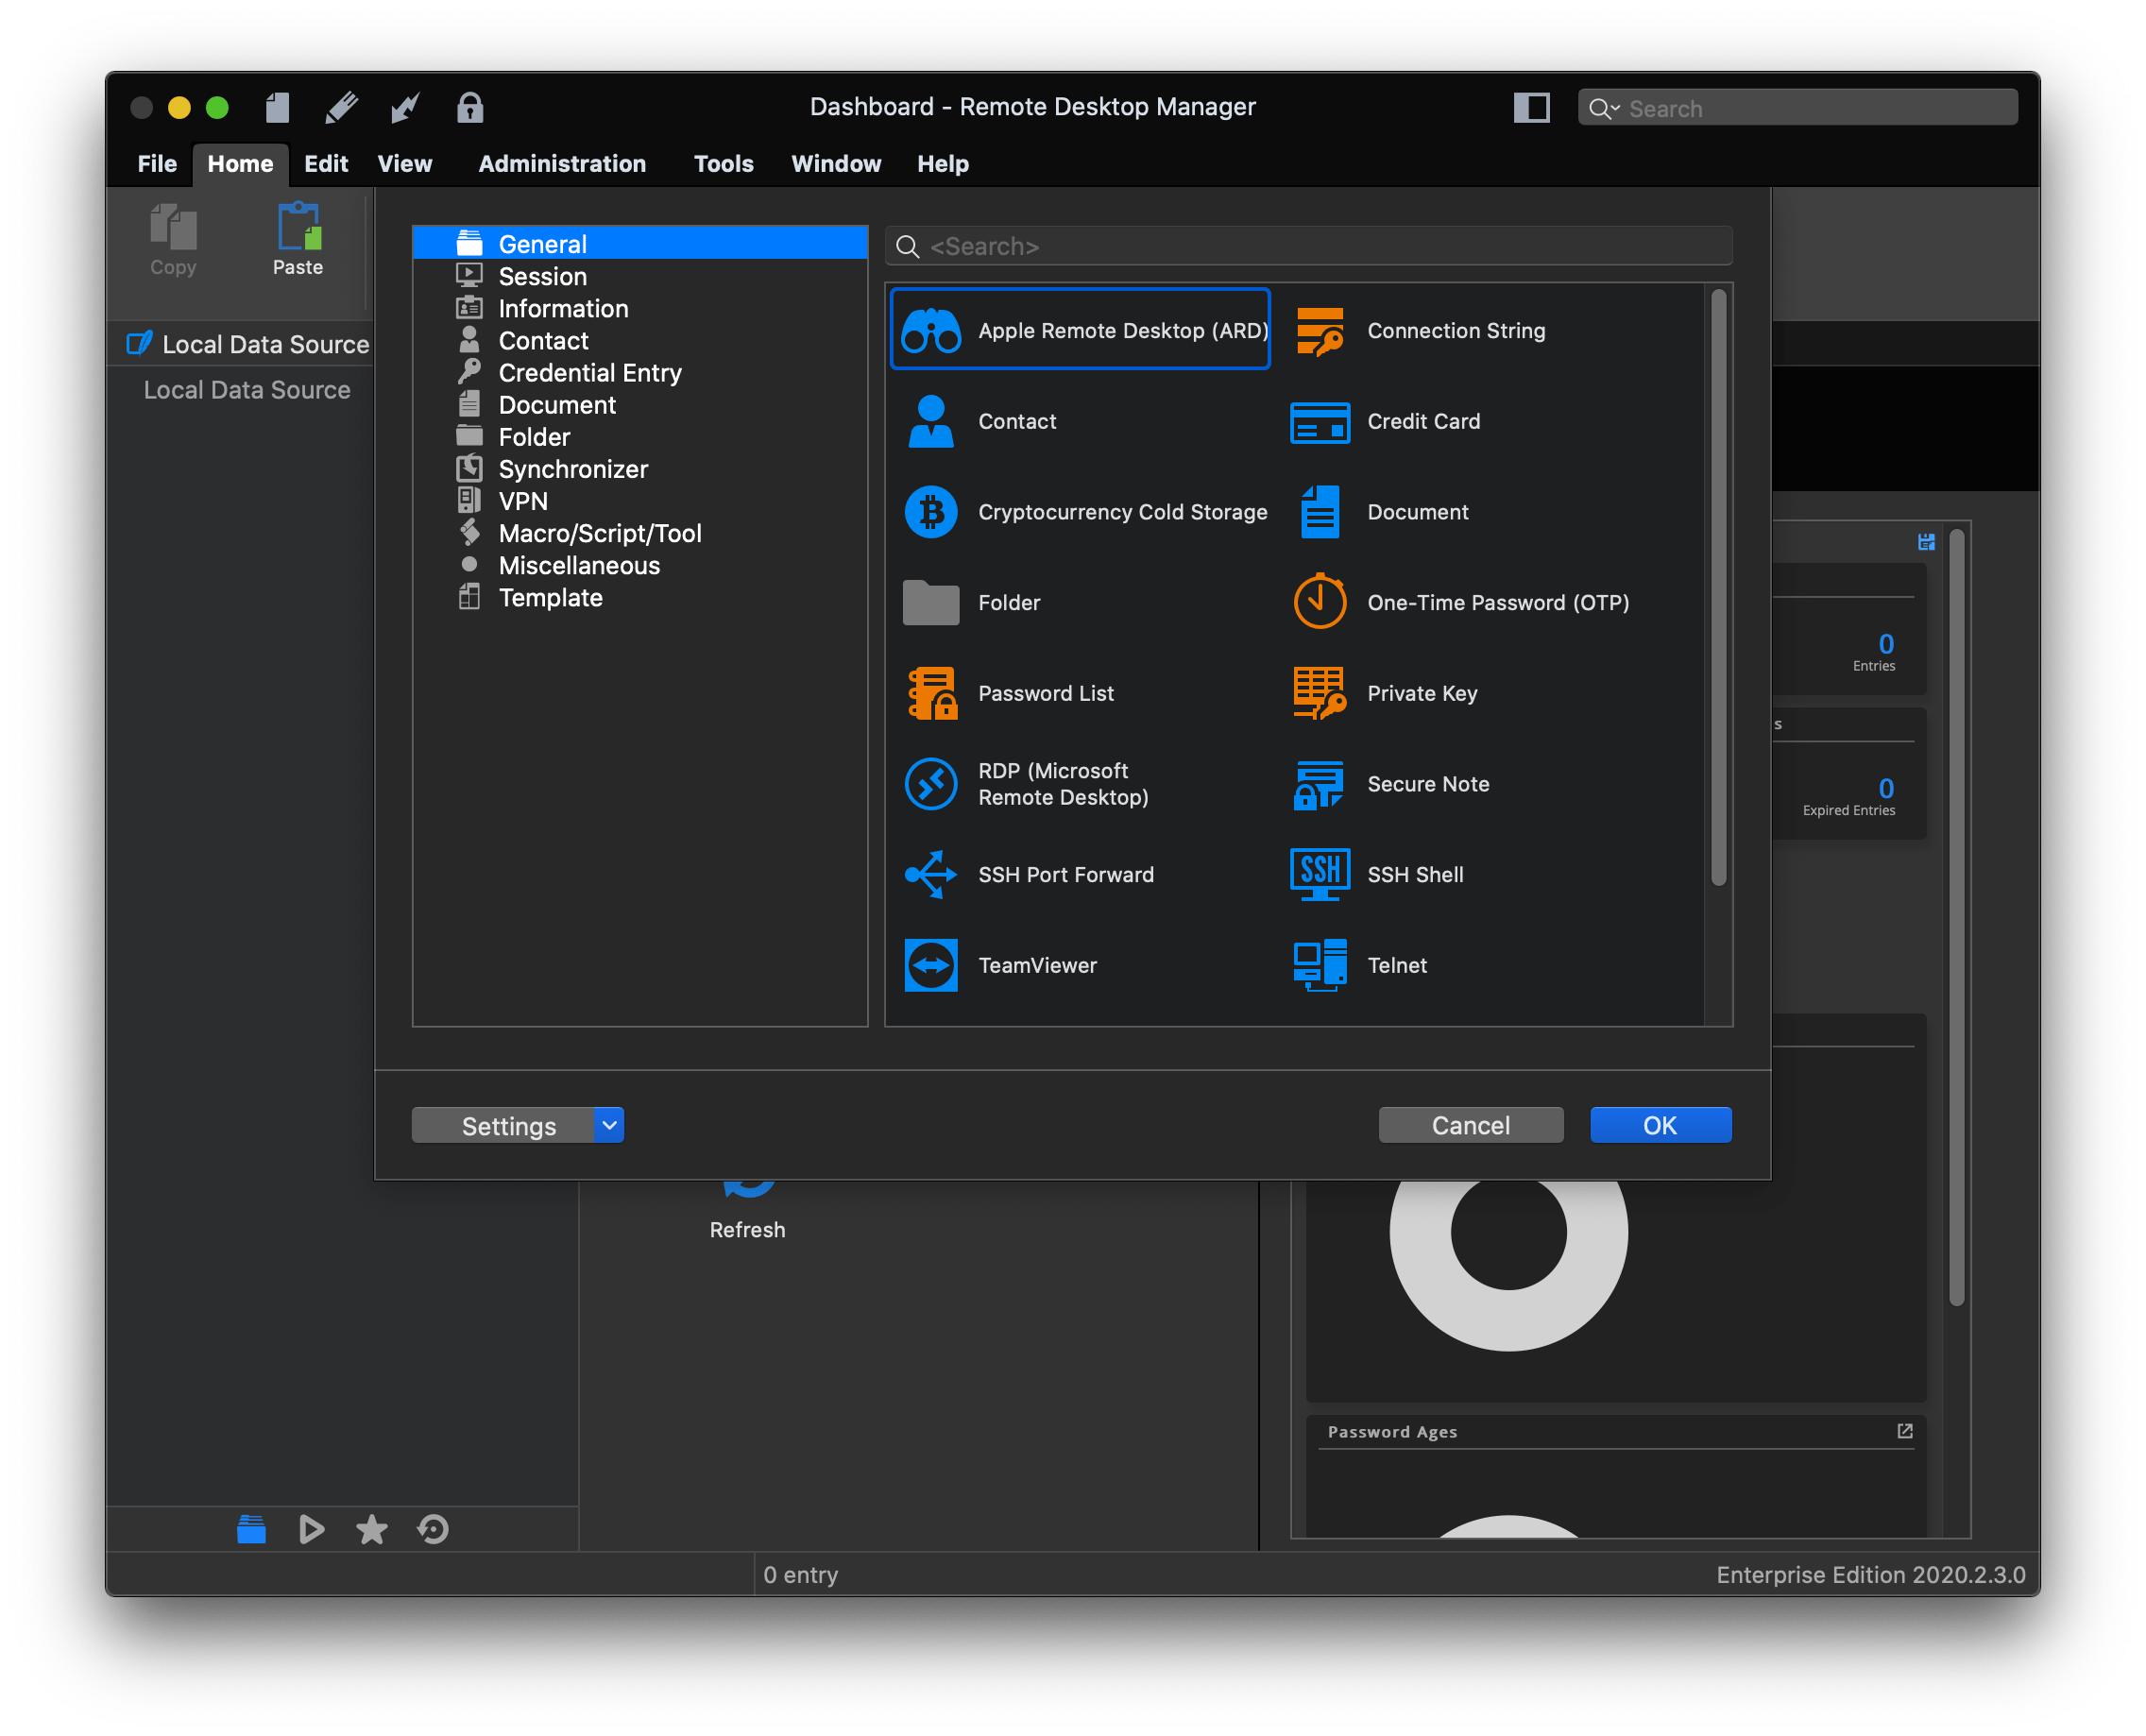
Task: Click the quick connect plug icon in title bar
Action: coord(405,107)
